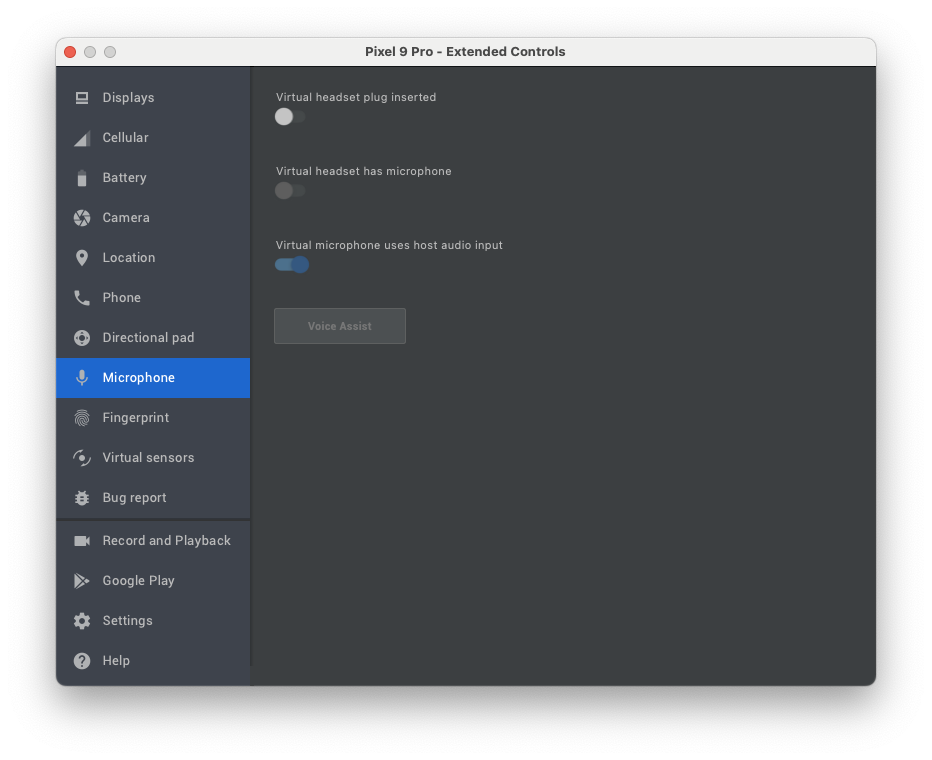Select the Google Play label
932x760 pixels.
138,581
